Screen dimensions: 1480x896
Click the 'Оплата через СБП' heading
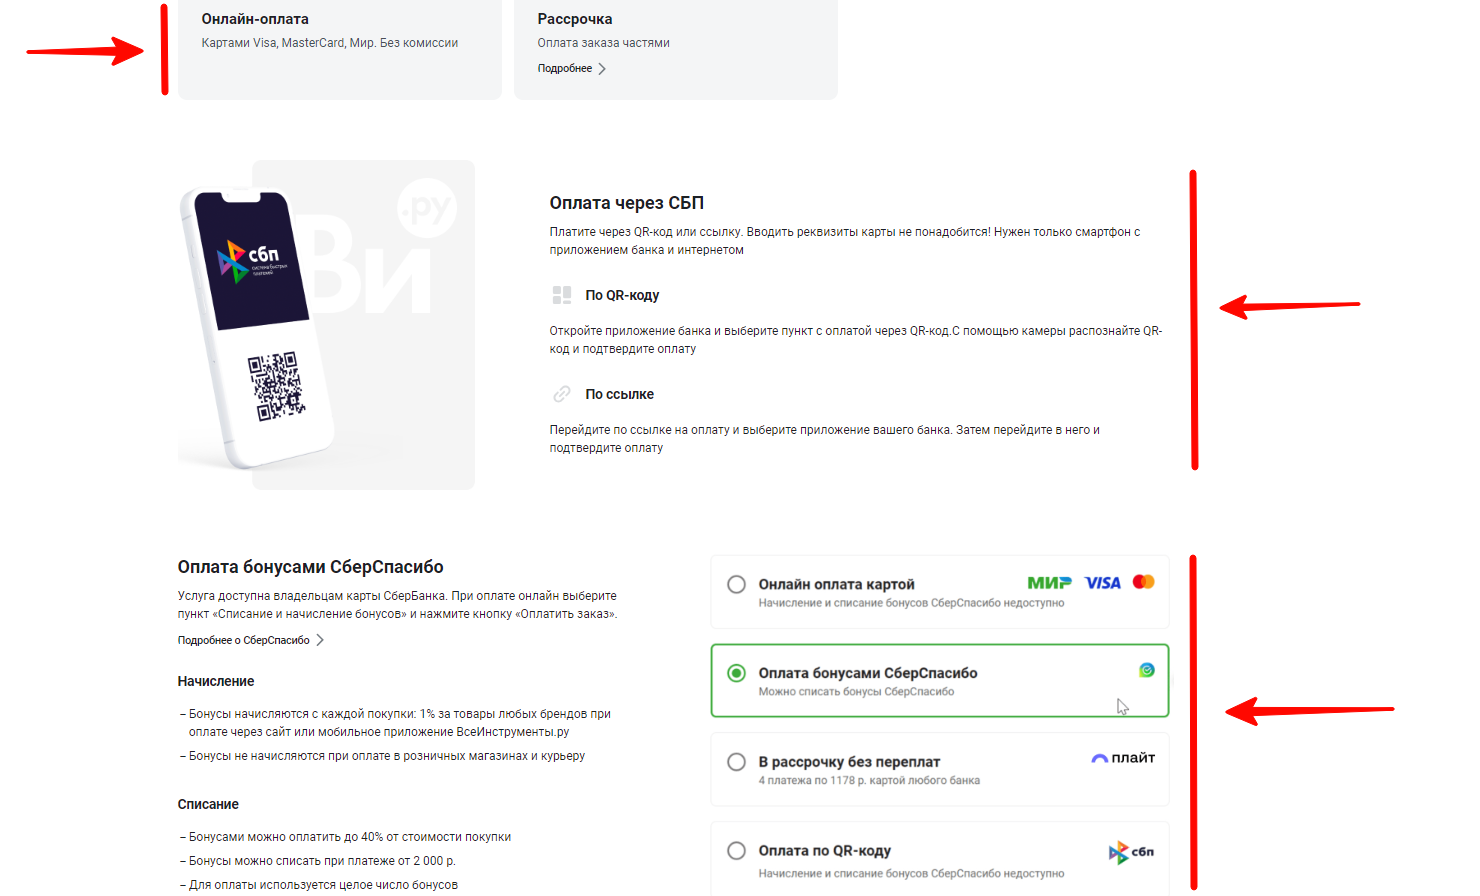627,203
